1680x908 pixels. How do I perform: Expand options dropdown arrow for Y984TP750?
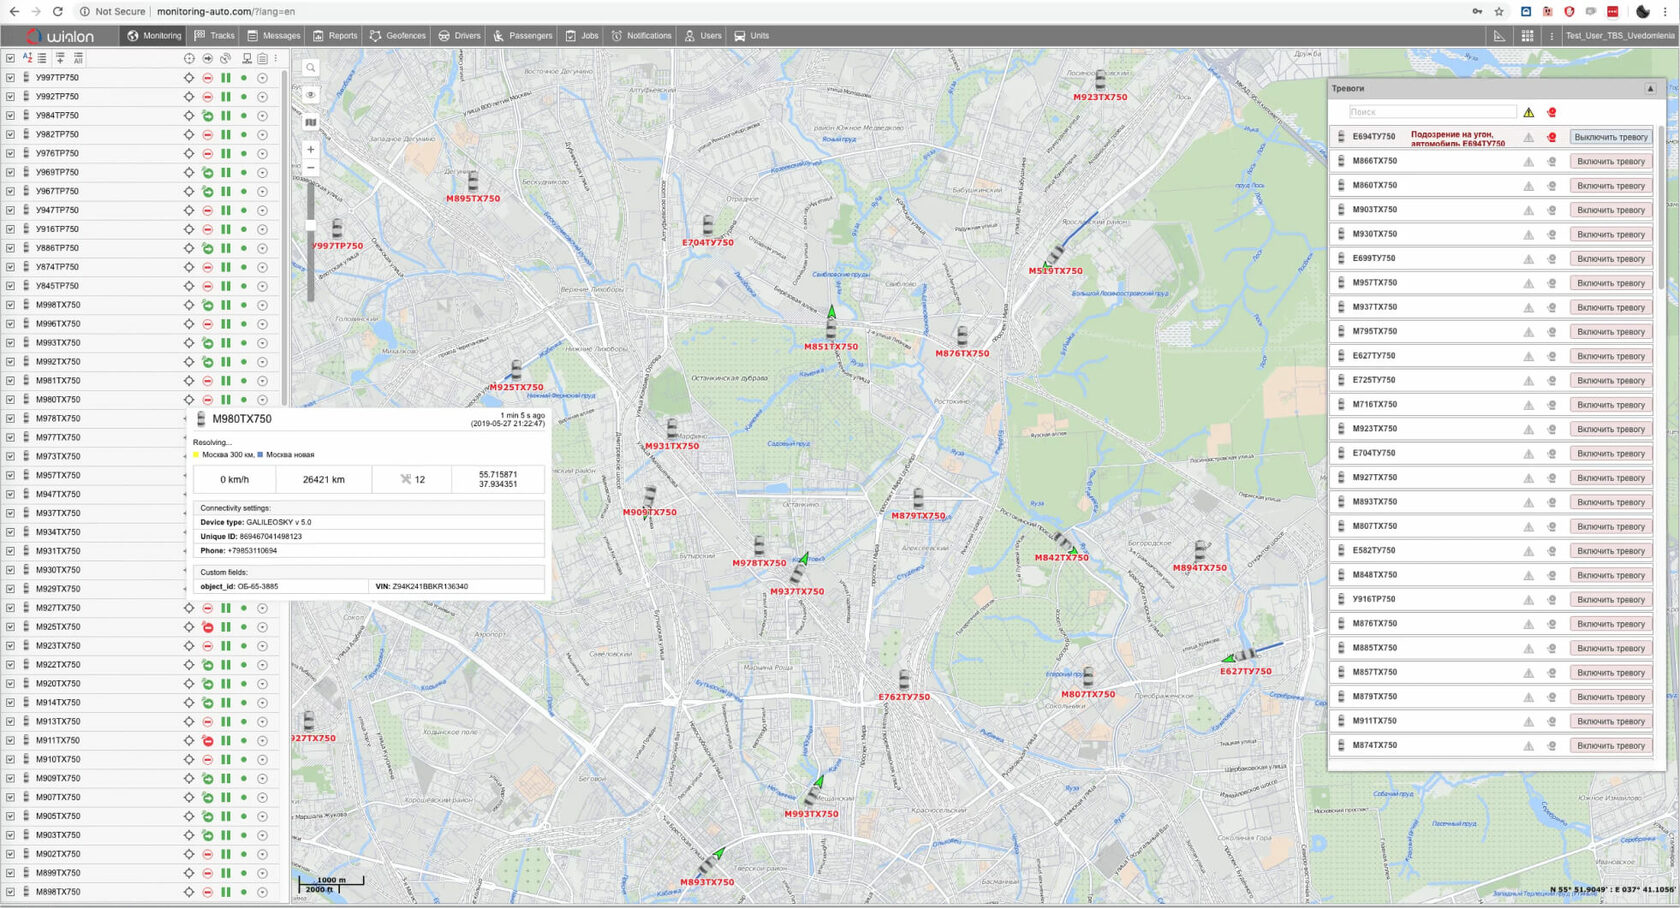coord(262,116)
